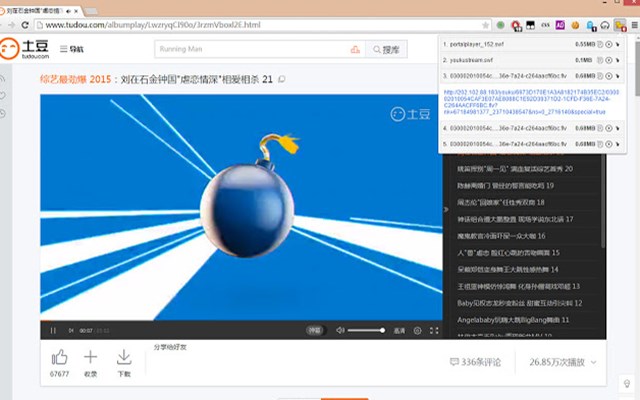Click the Tudou logo

pyautogui.click(x=24, y=49)
